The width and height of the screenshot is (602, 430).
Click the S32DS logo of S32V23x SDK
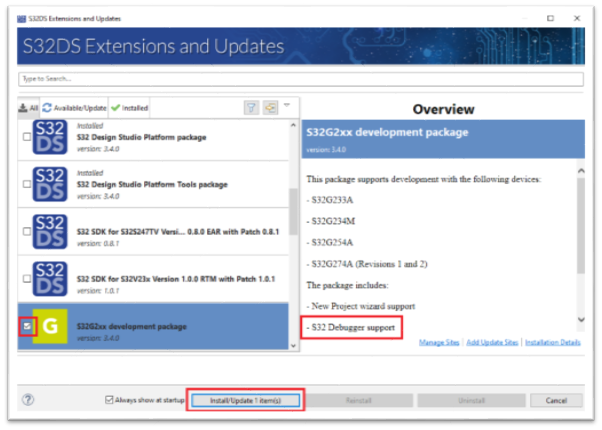pos(50,279)
